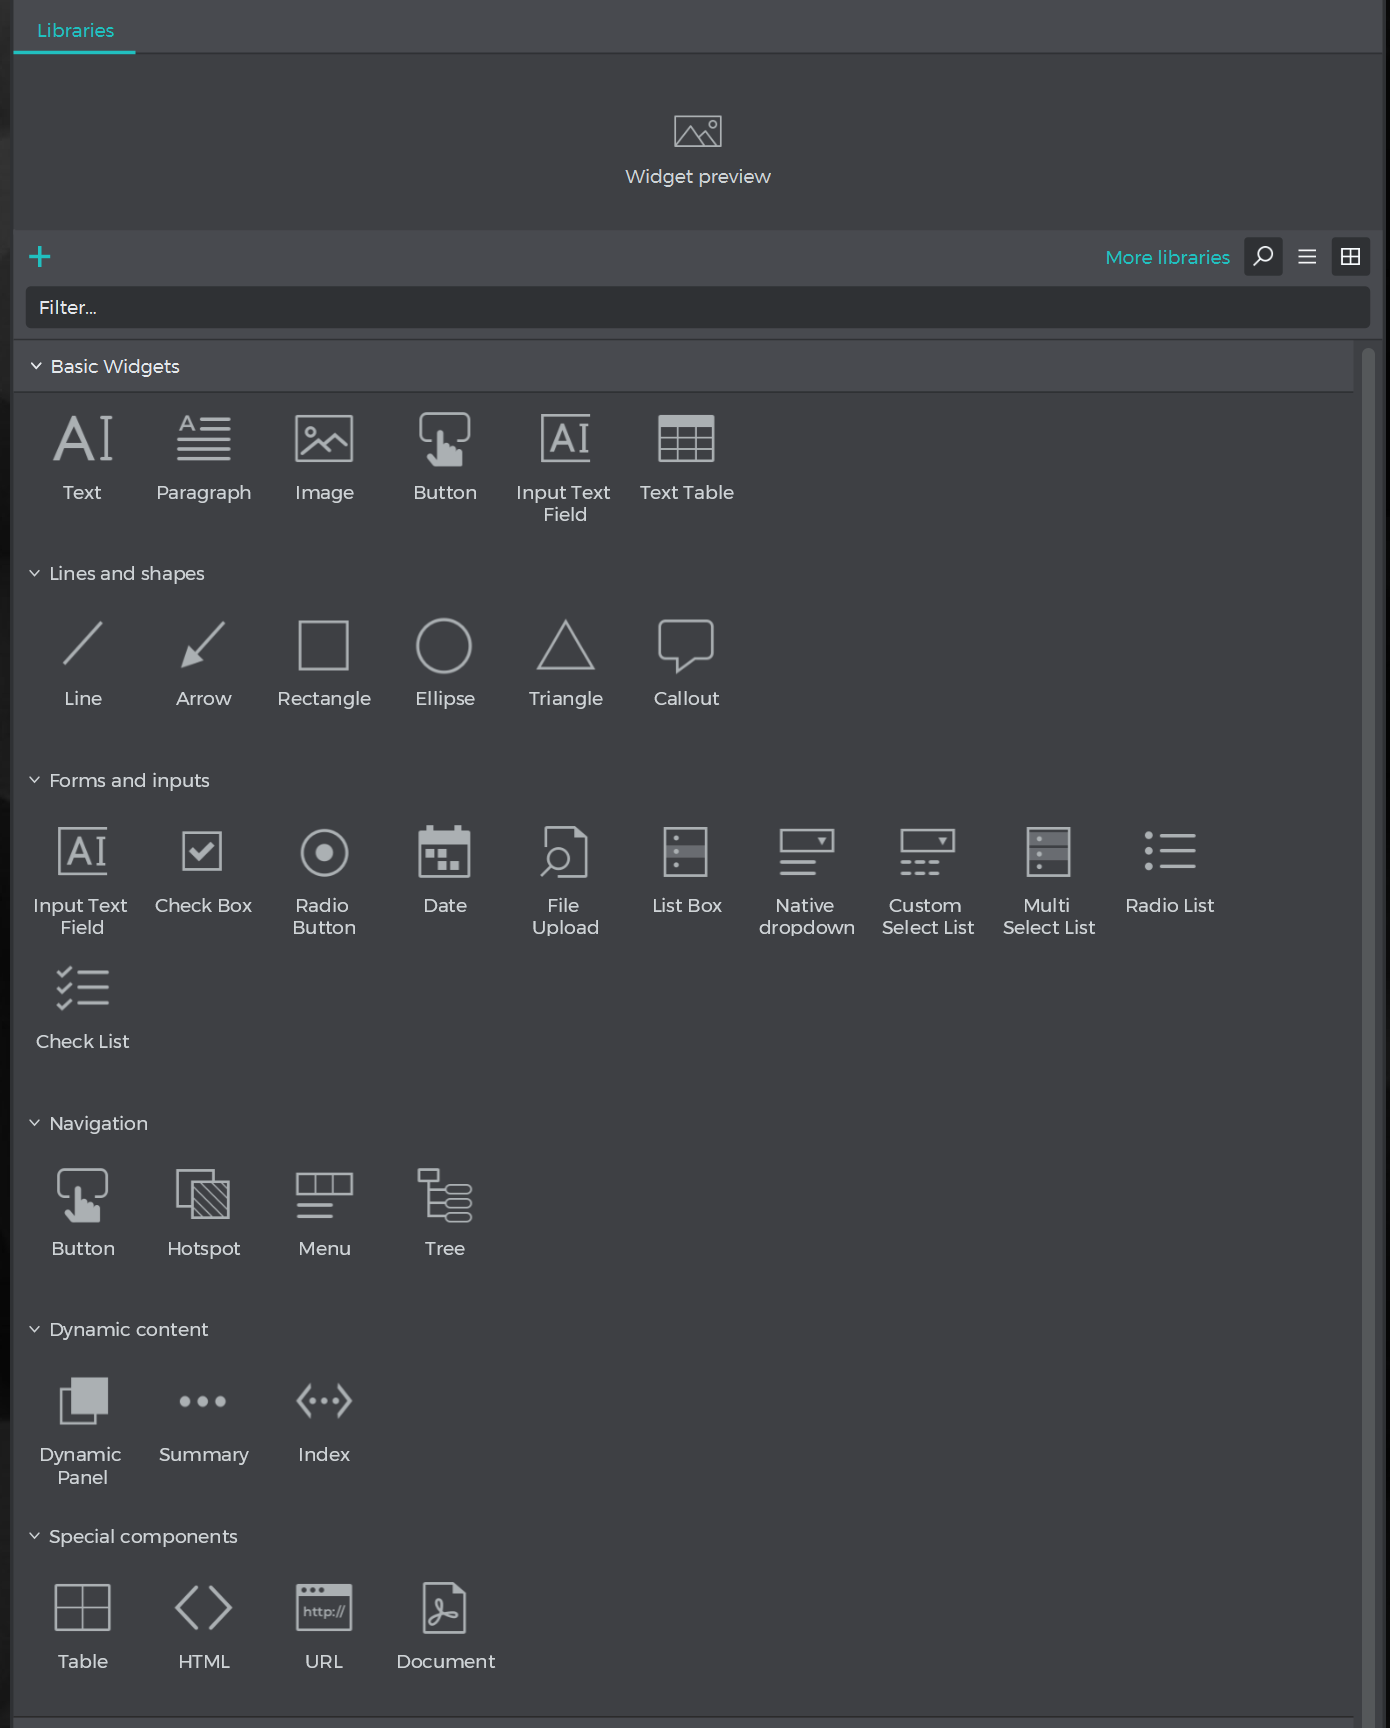Collapse the Basic Widgets section
This screenshot has height=1728, width=1390.
[36, 367]
